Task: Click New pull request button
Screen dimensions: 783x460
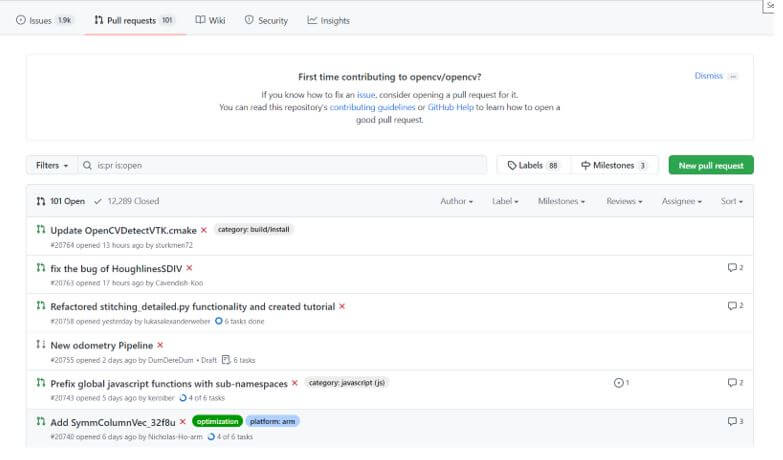Action: coord(711,165)
